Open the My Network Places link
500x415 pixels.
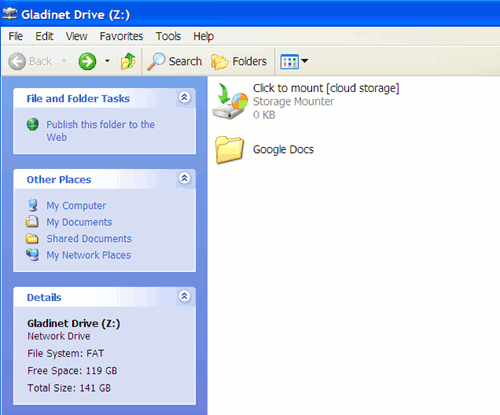pos(89,255)
